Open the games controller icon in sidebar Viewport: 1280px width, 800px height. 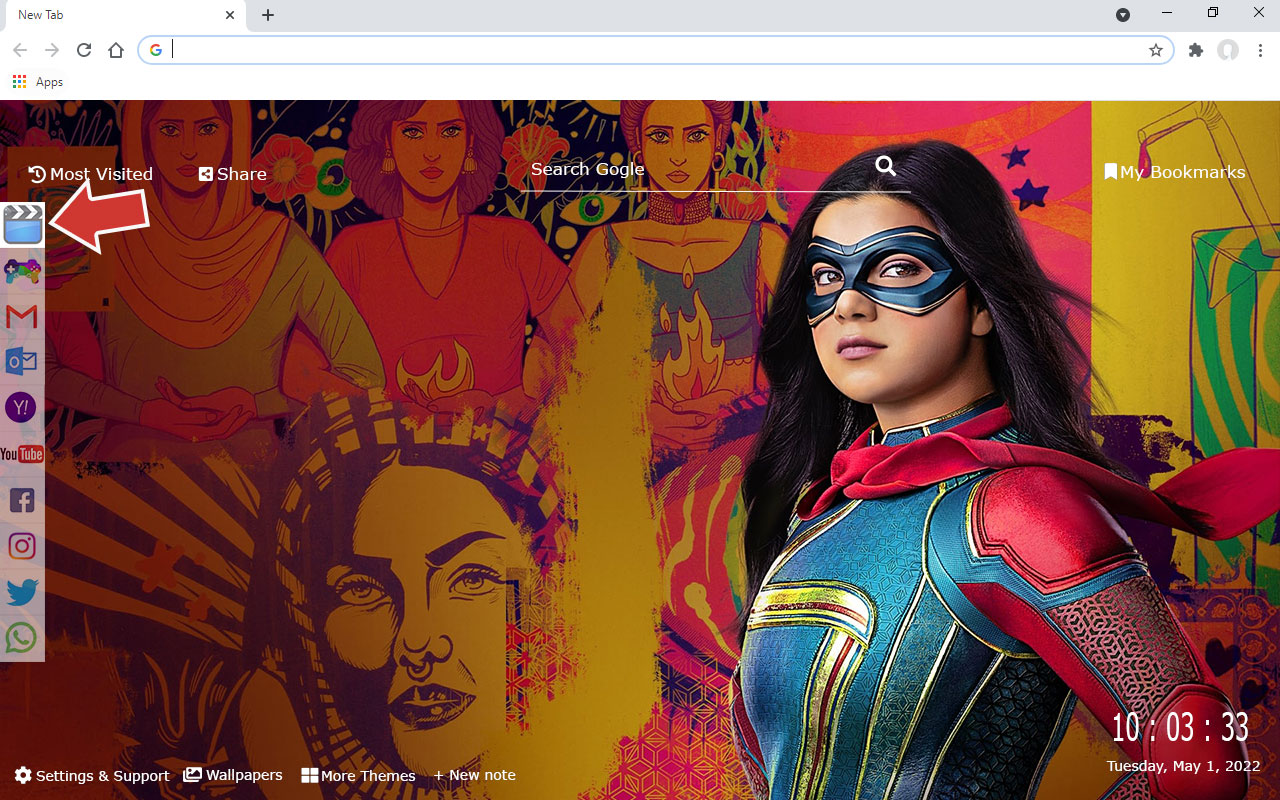click(x=22, y=270)
